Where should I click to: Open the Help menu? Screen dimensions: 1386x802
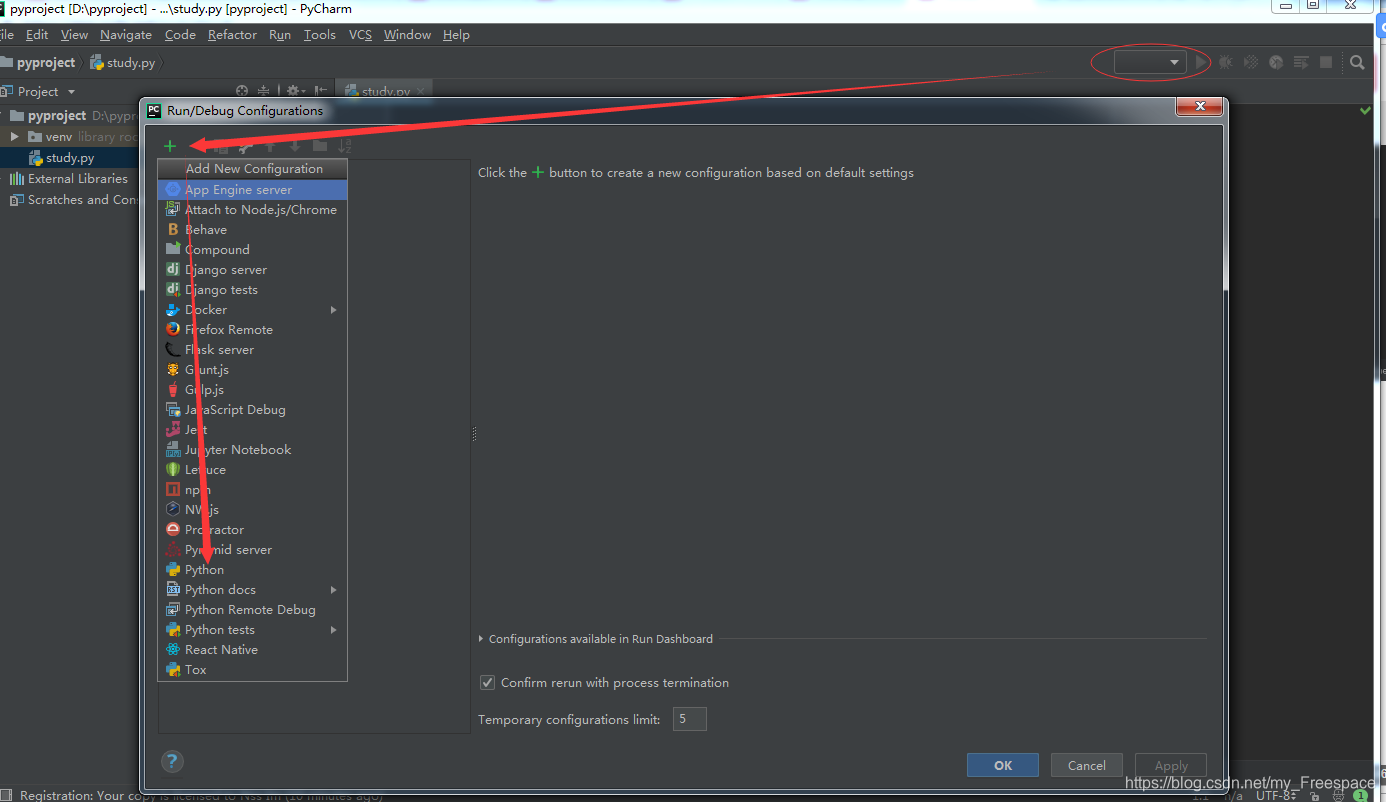point(456,34)
